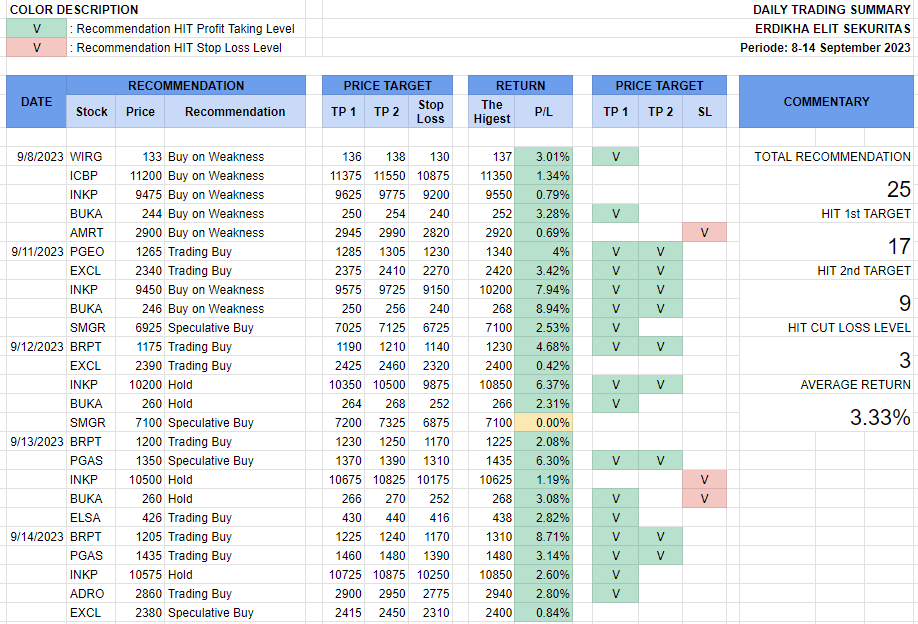Select the DATE column header
The image size is (918, 624).
(36, 101)
